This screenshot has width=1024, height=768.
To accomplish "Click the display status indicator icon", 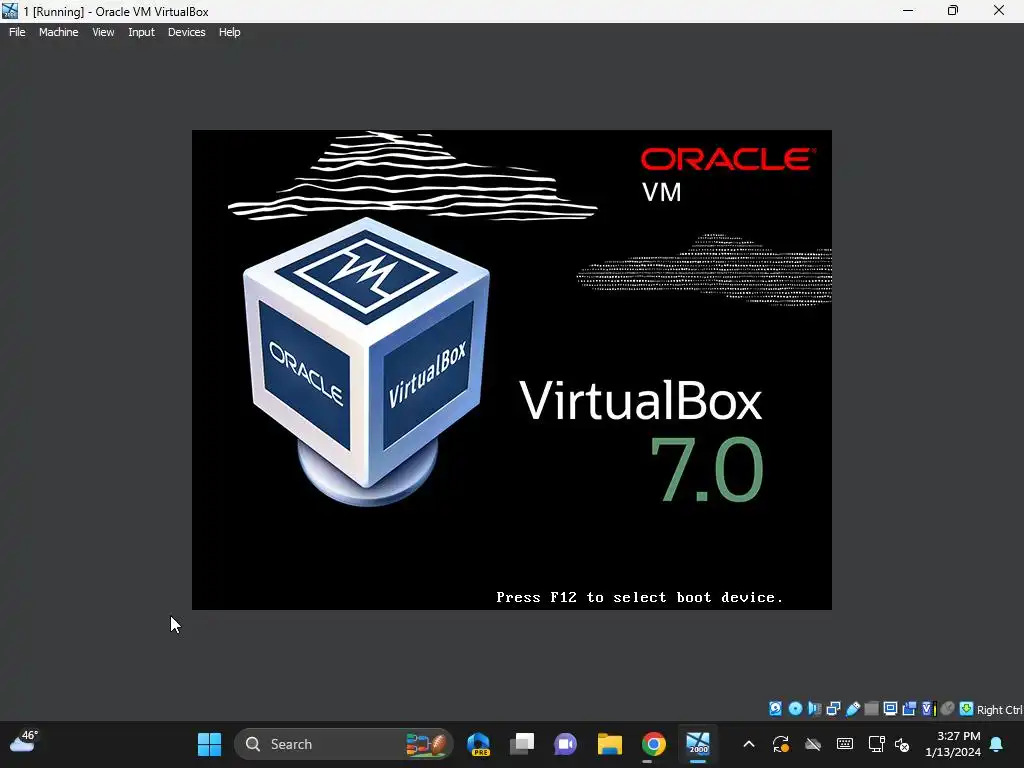I will point(890,709).
